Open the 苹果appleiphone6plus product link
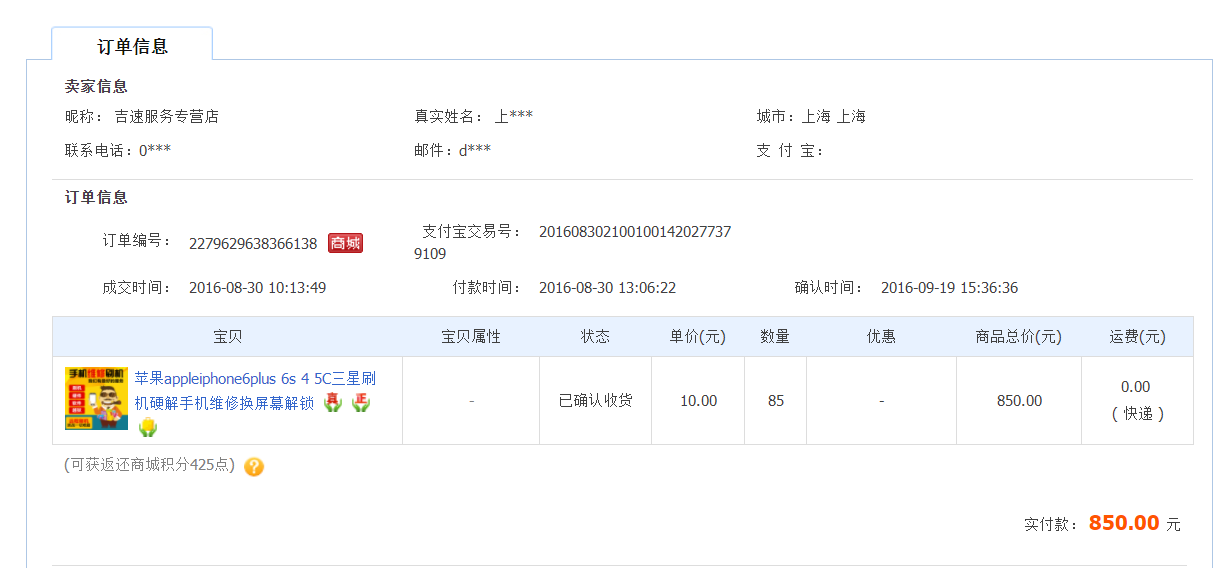Viewport: 1214px width, 568px height. (255, 391)
